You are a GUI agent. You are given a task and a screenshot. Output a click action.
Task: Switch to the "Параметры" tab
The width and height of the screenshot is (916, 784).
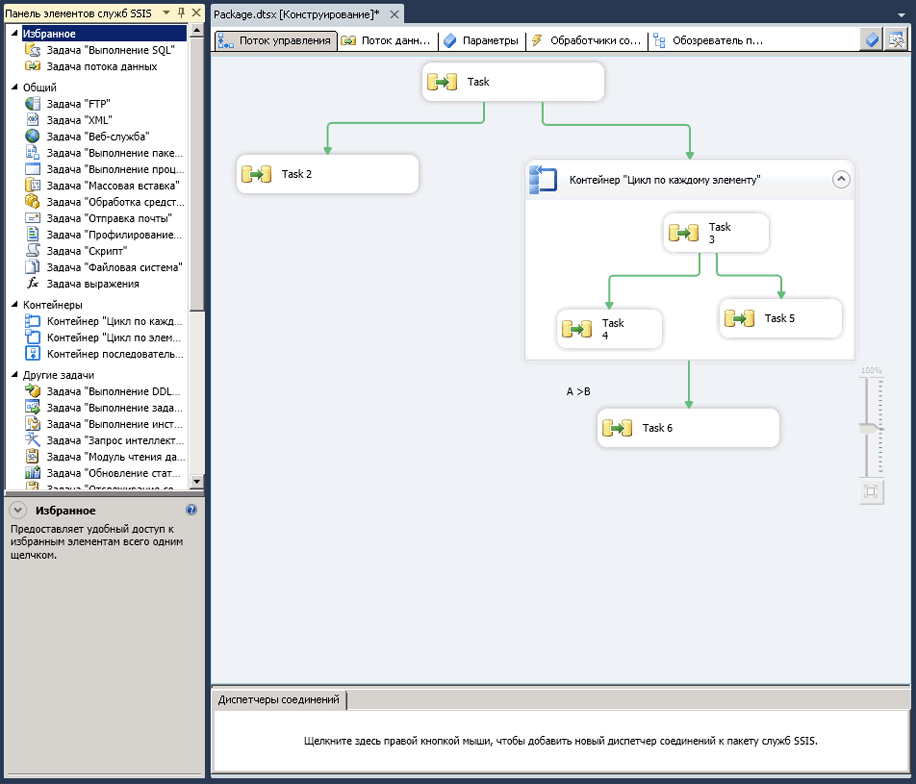coord(481,41)
